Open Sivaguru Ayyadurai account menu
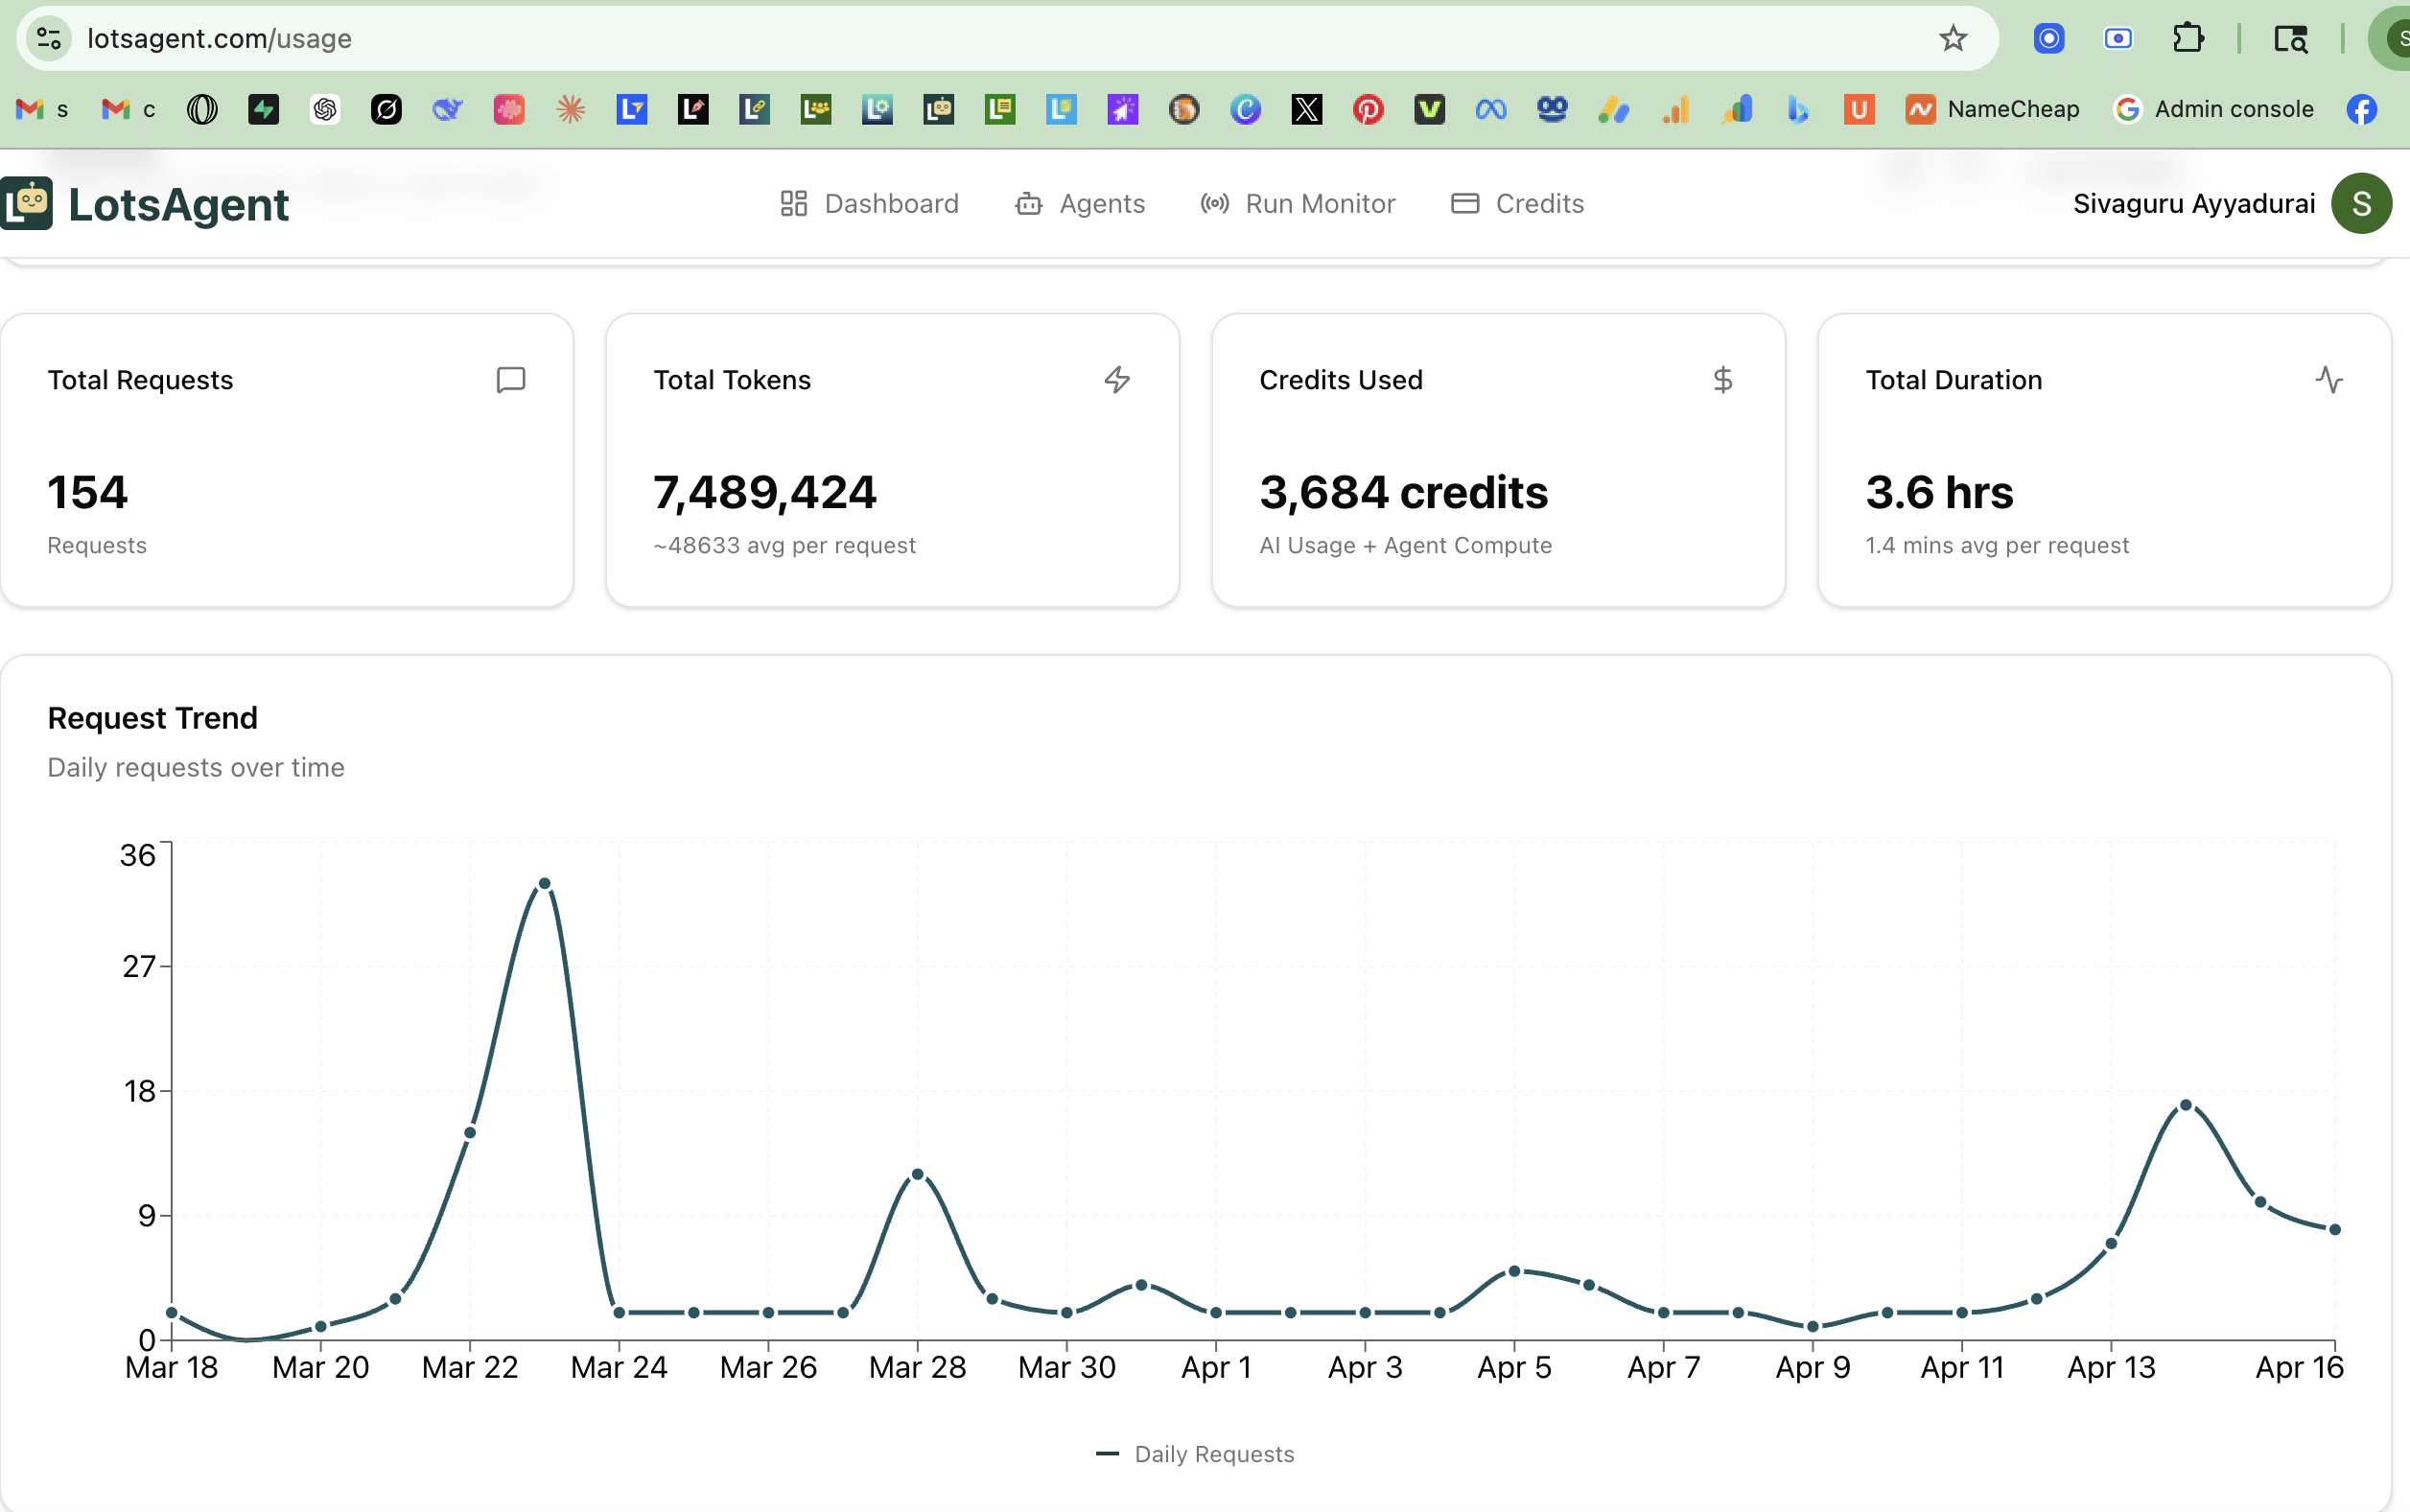Image resolution: width=2410 pixels, height=1512 pixels. click(x=2193, y=204)
